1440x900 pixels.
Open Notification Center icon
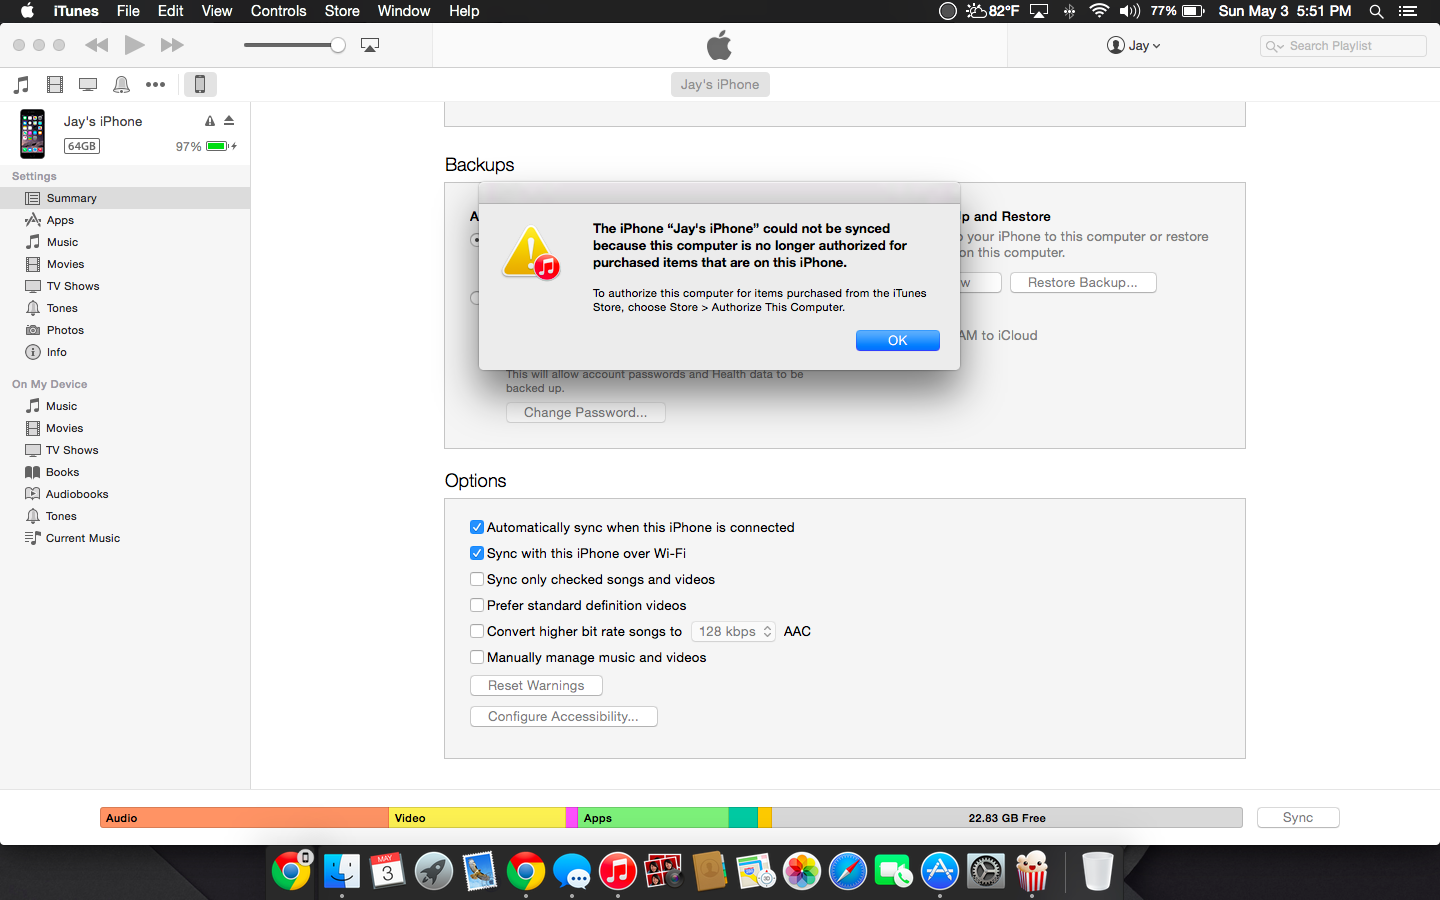(1408, 11)
